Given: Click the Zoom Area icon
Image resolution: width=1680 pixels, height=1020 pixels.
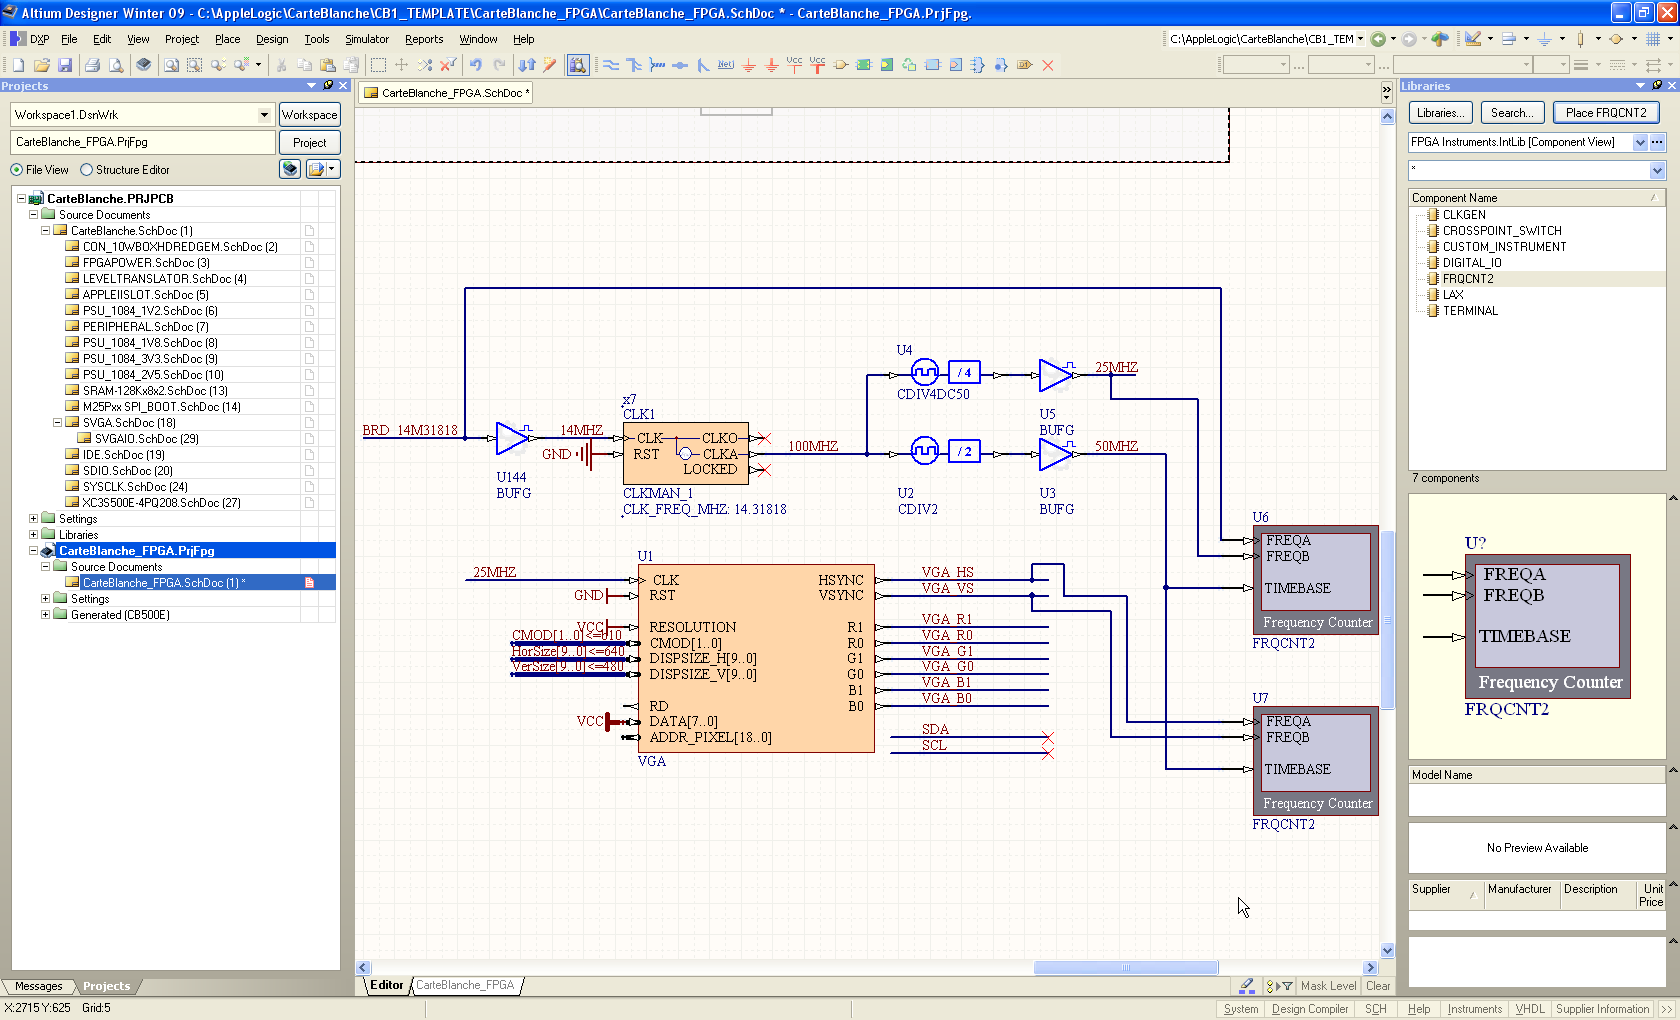Looking at the screenshot, I should point(194,65).
